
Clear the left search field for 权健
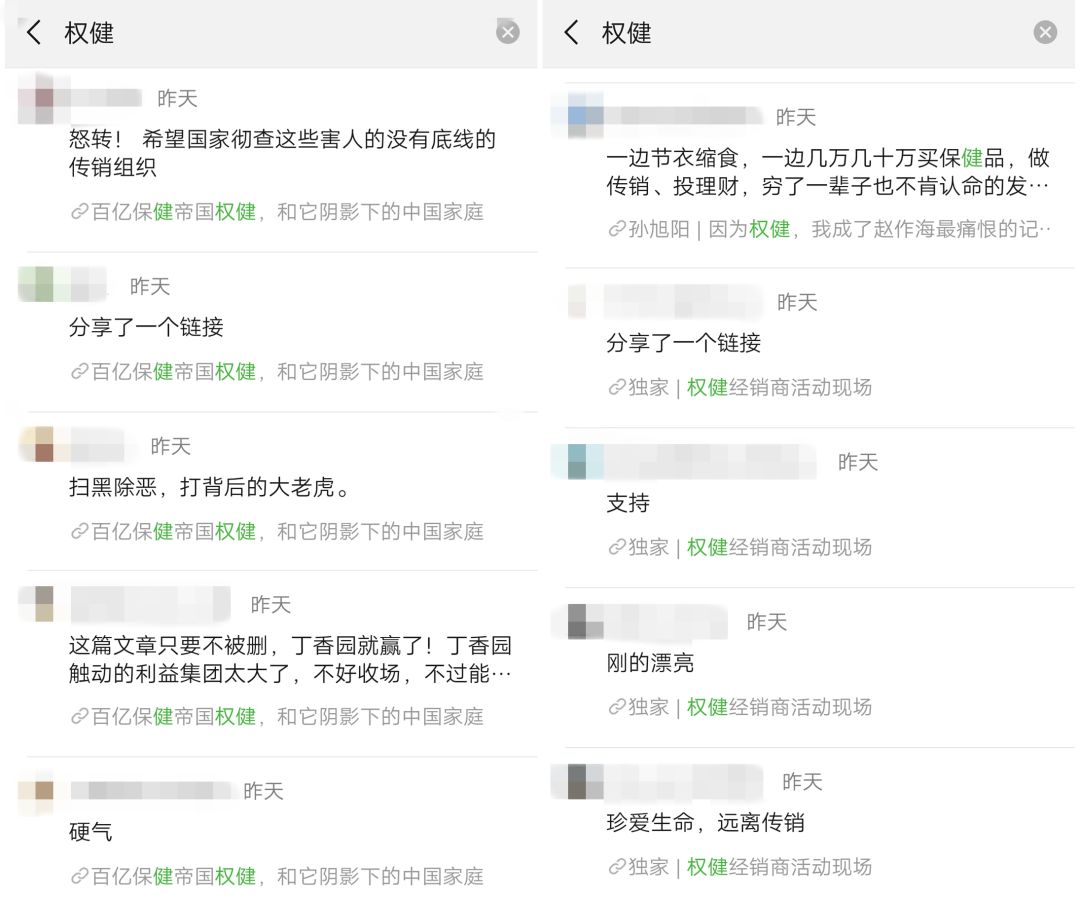click(508, 32)
